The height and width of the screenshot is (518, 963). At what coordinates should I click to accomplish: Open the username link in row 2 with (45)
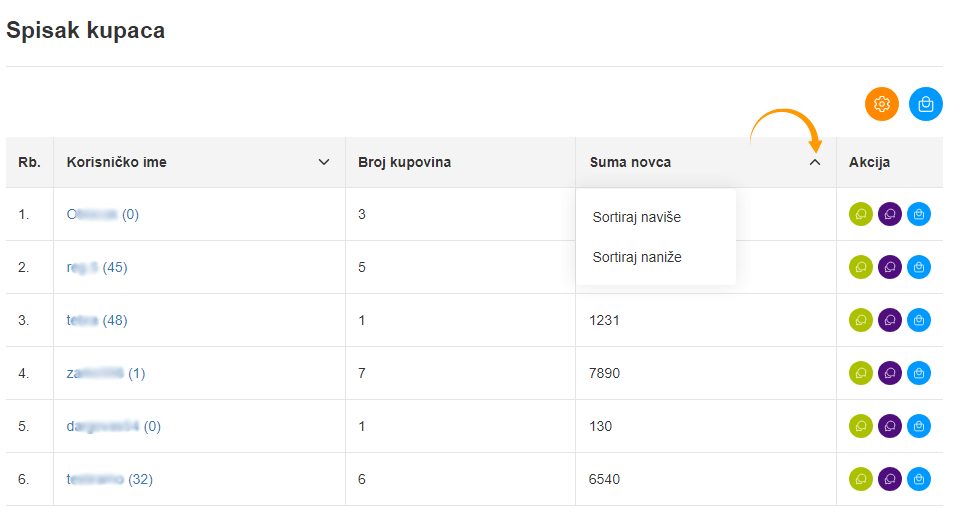point(97,267)
